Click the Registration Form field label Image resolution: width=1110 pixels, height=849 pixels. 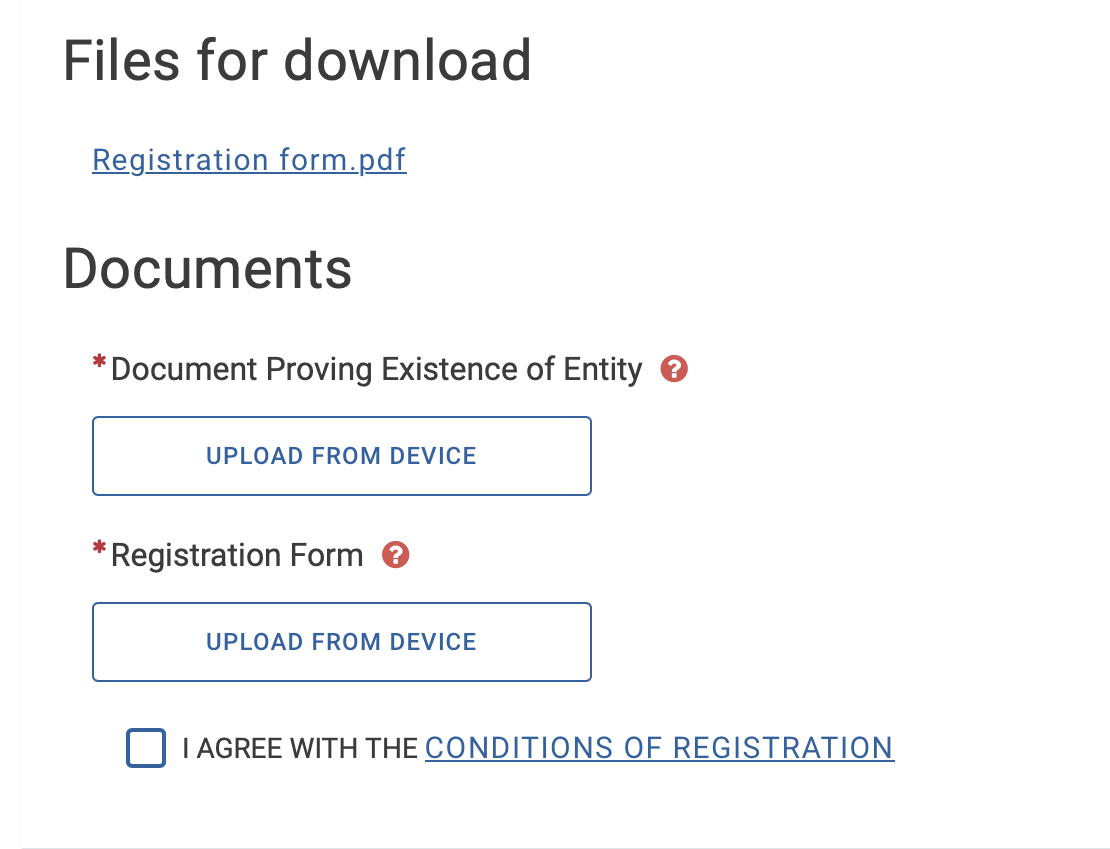(x=237, y=555)
